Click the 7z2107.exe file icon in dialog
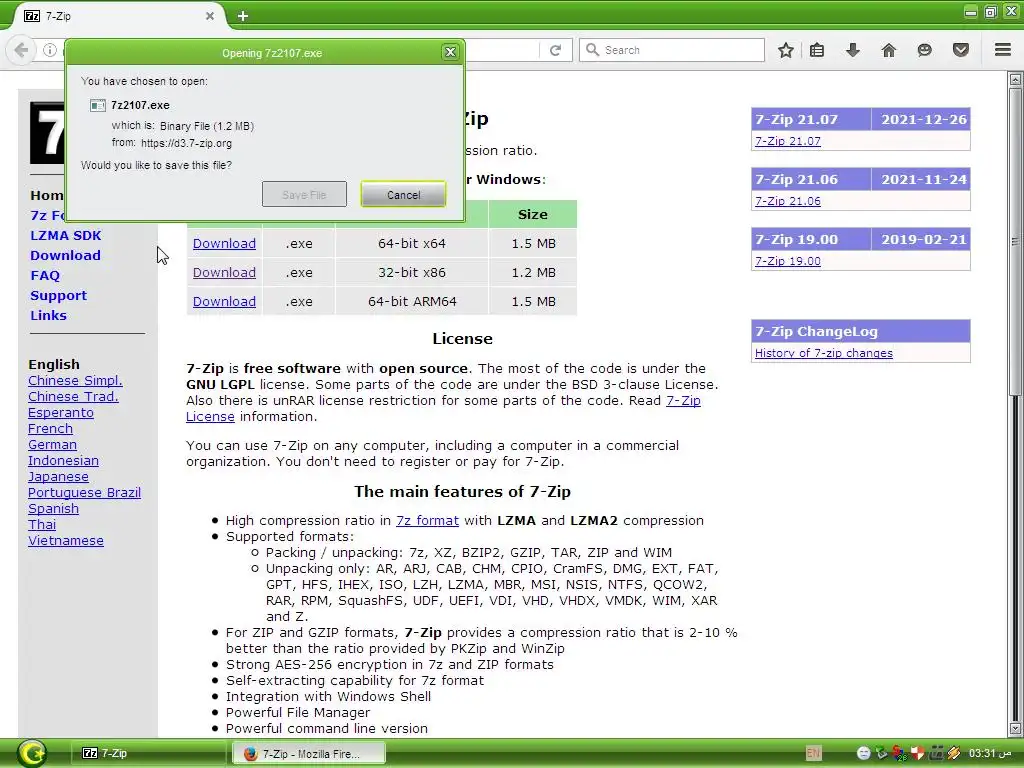The image size is (1024, 768). click(x=98, y=105)
